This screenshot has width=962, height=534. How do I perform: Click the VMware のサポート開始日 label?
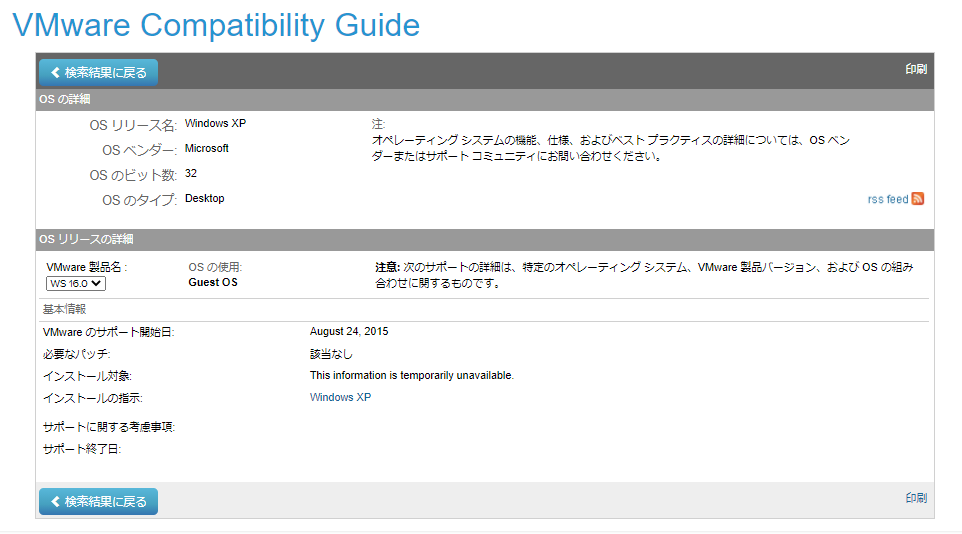[109, 332]
